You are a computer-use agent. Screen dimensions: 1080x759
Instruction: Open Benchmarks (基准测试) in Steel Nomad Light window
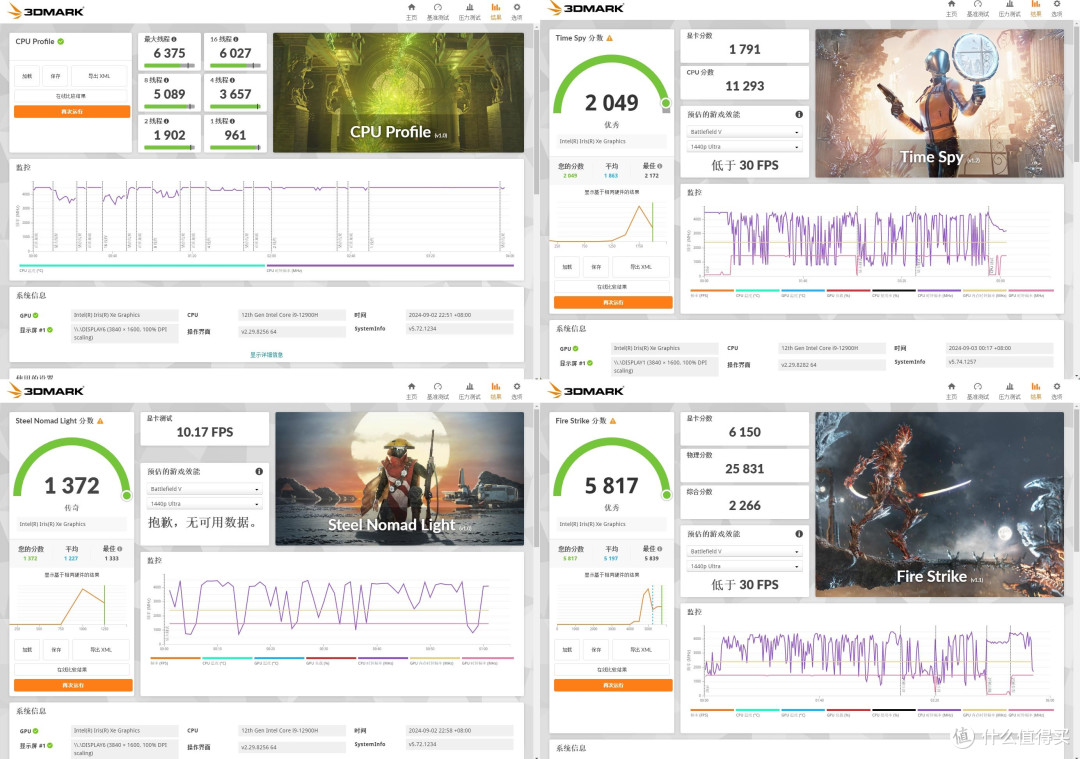coord(437,391)
